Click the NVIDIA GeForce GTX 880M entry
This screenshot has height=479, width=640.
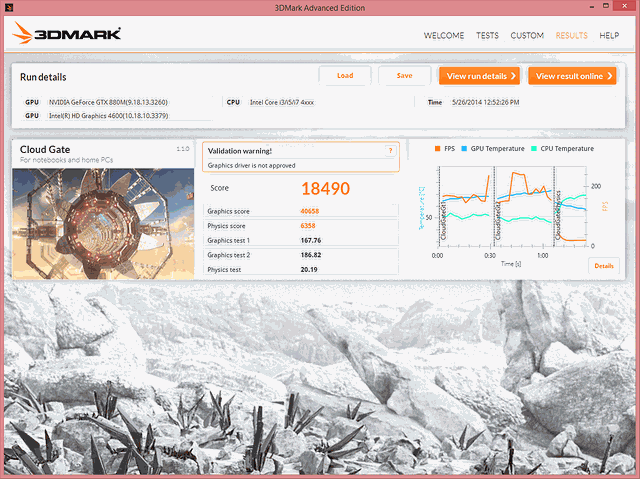click(108, 102)
